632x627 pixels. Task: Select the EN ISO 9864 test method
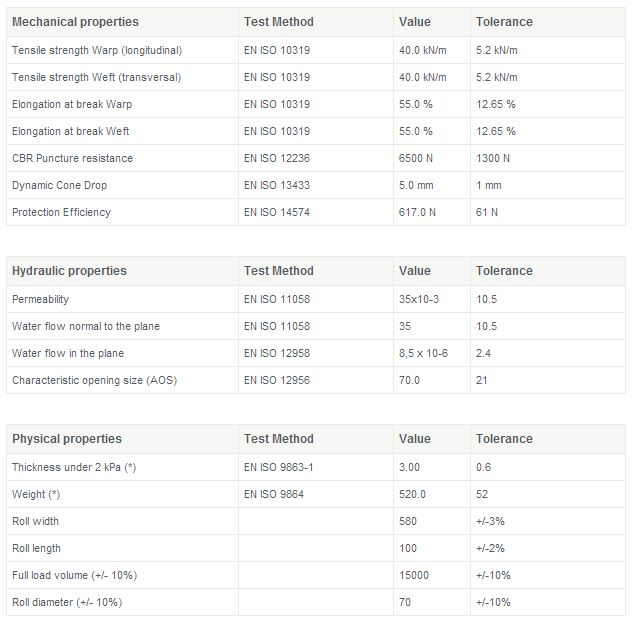point(274,494)
